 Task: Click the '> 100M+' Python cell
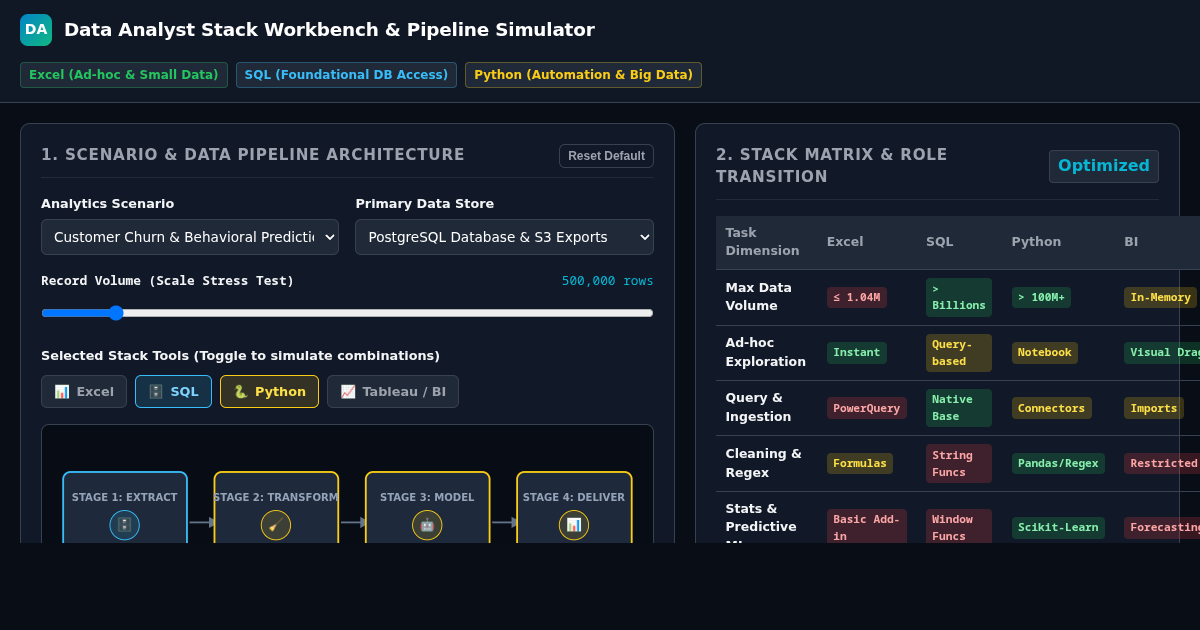click(x=1041, y=297)
